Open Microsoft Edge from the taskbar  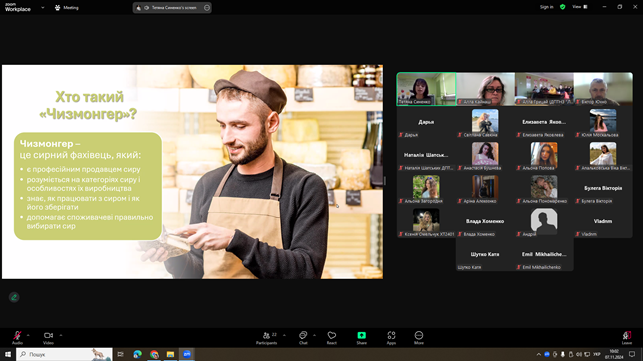[x=137, y=354]
